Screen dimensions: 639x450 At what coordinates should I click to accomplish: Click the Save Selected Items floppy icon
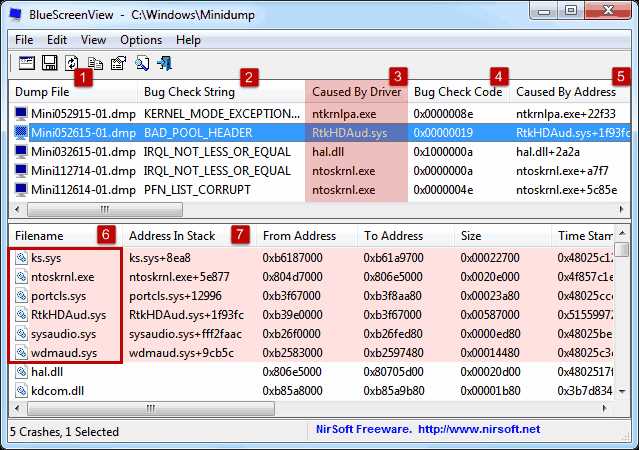pyautogui.click(x=49, y=63)
